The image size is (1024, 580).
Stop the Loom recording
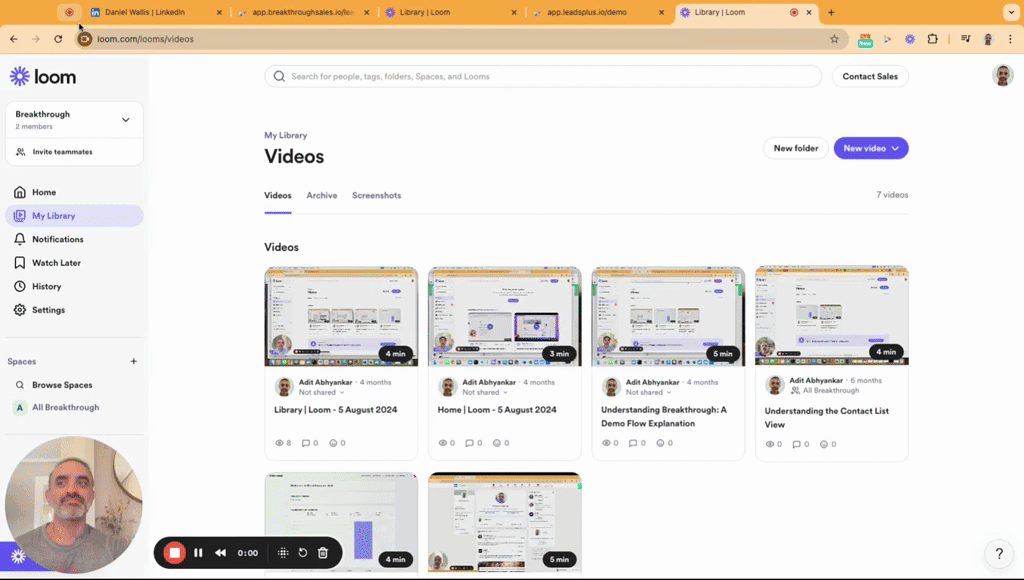click(174, 553)
